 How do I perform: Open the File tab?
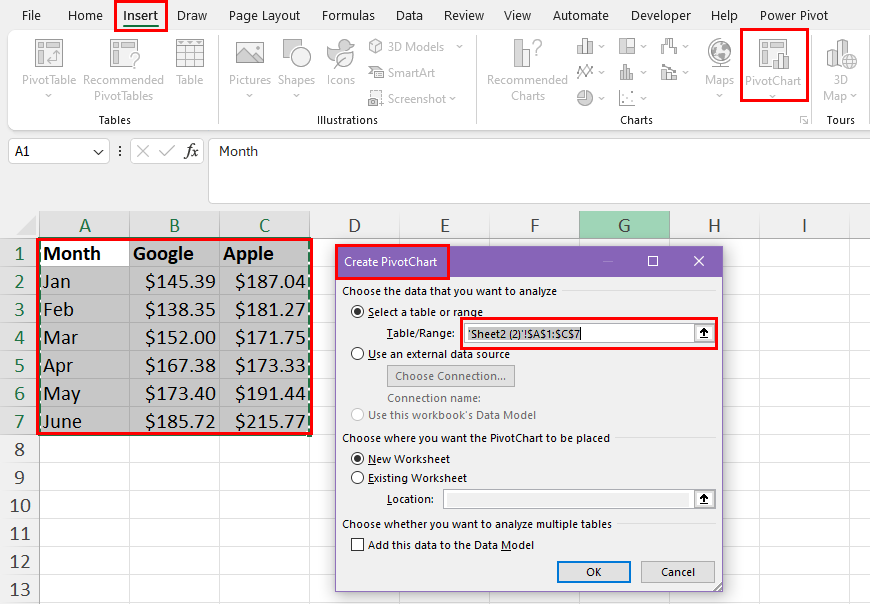(x=31, y=16)
